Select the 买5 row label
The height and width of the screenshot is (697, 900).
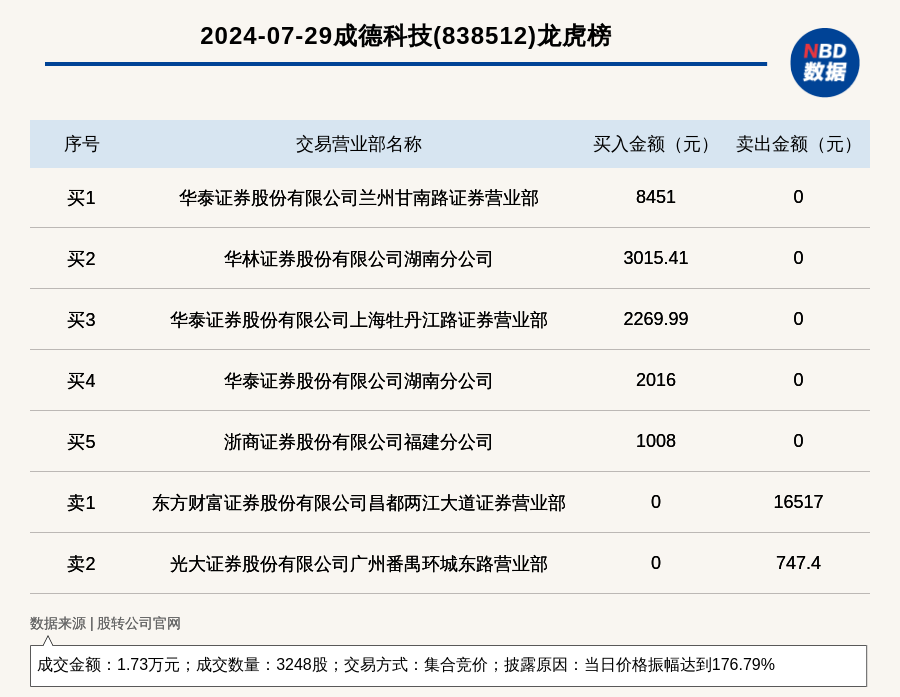click(82, 442)
